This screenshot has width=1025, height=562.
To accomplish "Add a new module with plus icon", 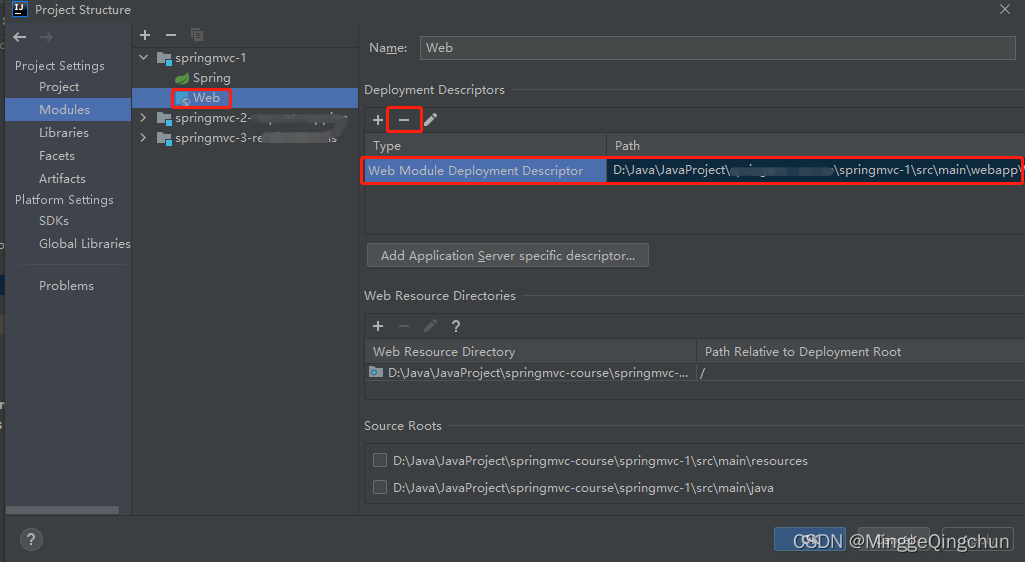I will tap(145, 35).
